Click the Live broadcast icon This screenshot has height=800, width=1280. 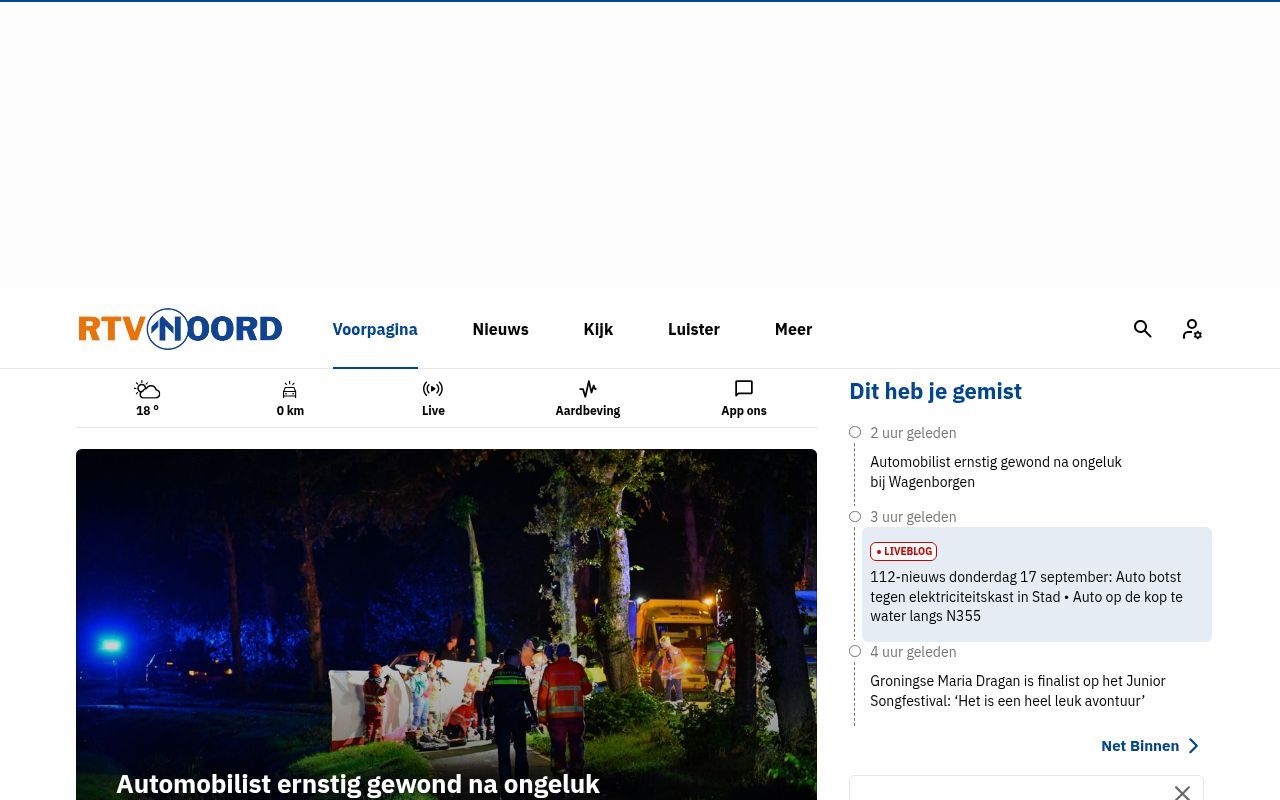[x=433, y=389]
